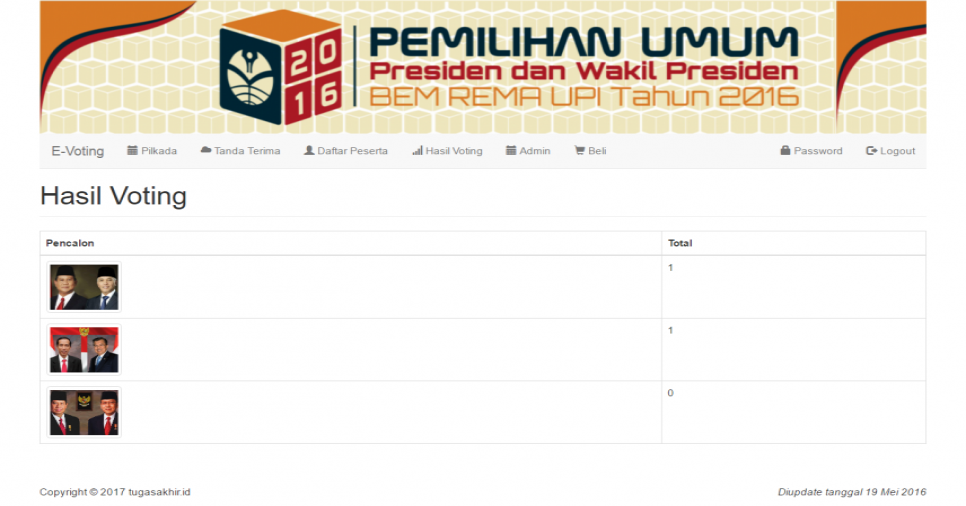Image resolution: width=966 pixels, height=506 pixels.
Task: Click the Hasil Voting page heading
Action: point(113,196)
